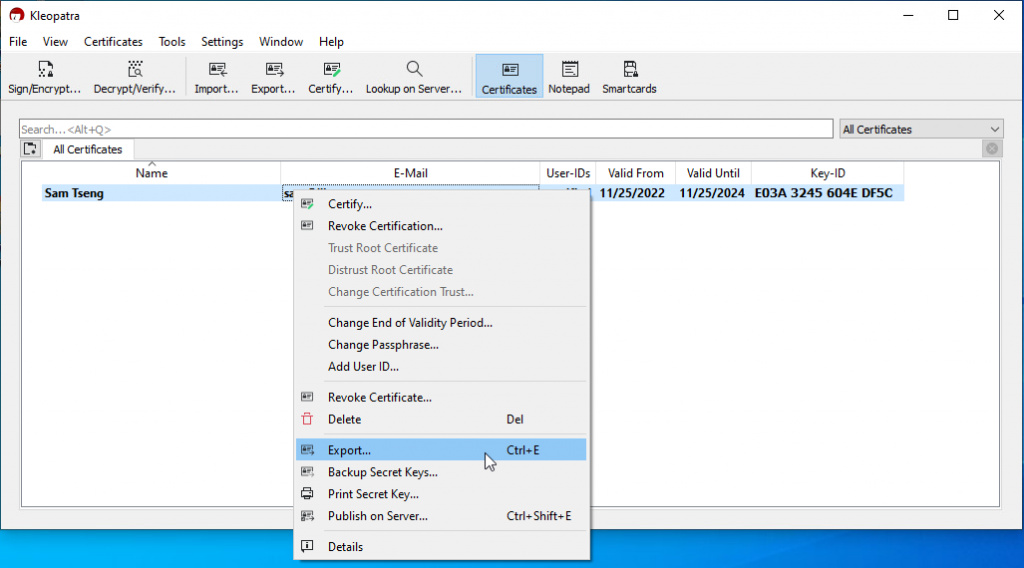
Task: Choose Certify... in the context menu
Action: [x=441, y=204]
